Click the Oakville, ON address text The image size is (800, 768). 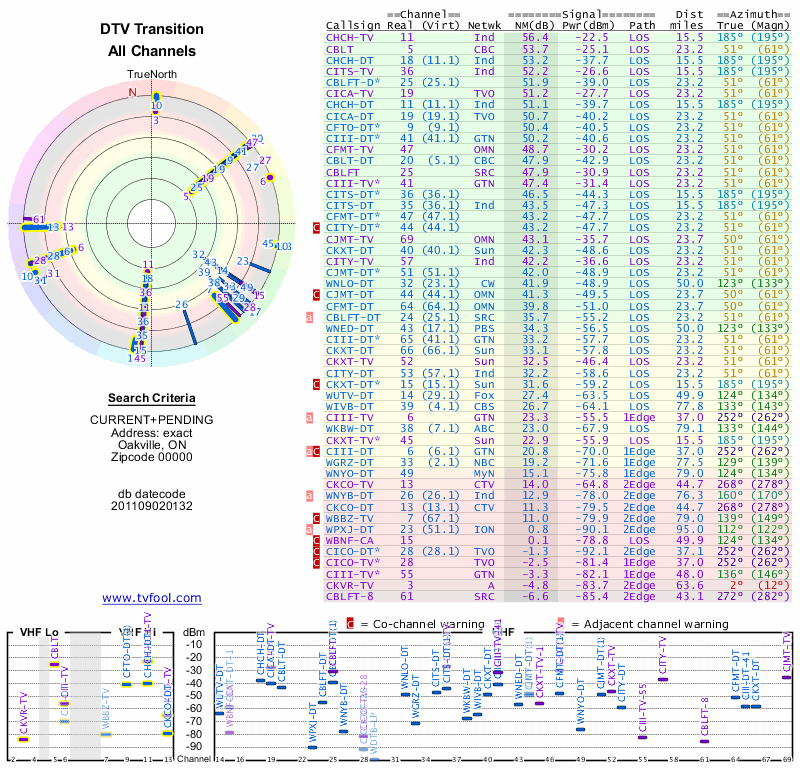[152, 445]
